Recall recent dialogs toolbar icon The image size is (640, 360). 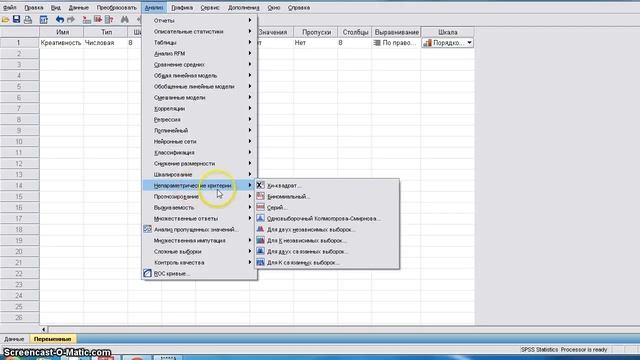tap(44, 20)
